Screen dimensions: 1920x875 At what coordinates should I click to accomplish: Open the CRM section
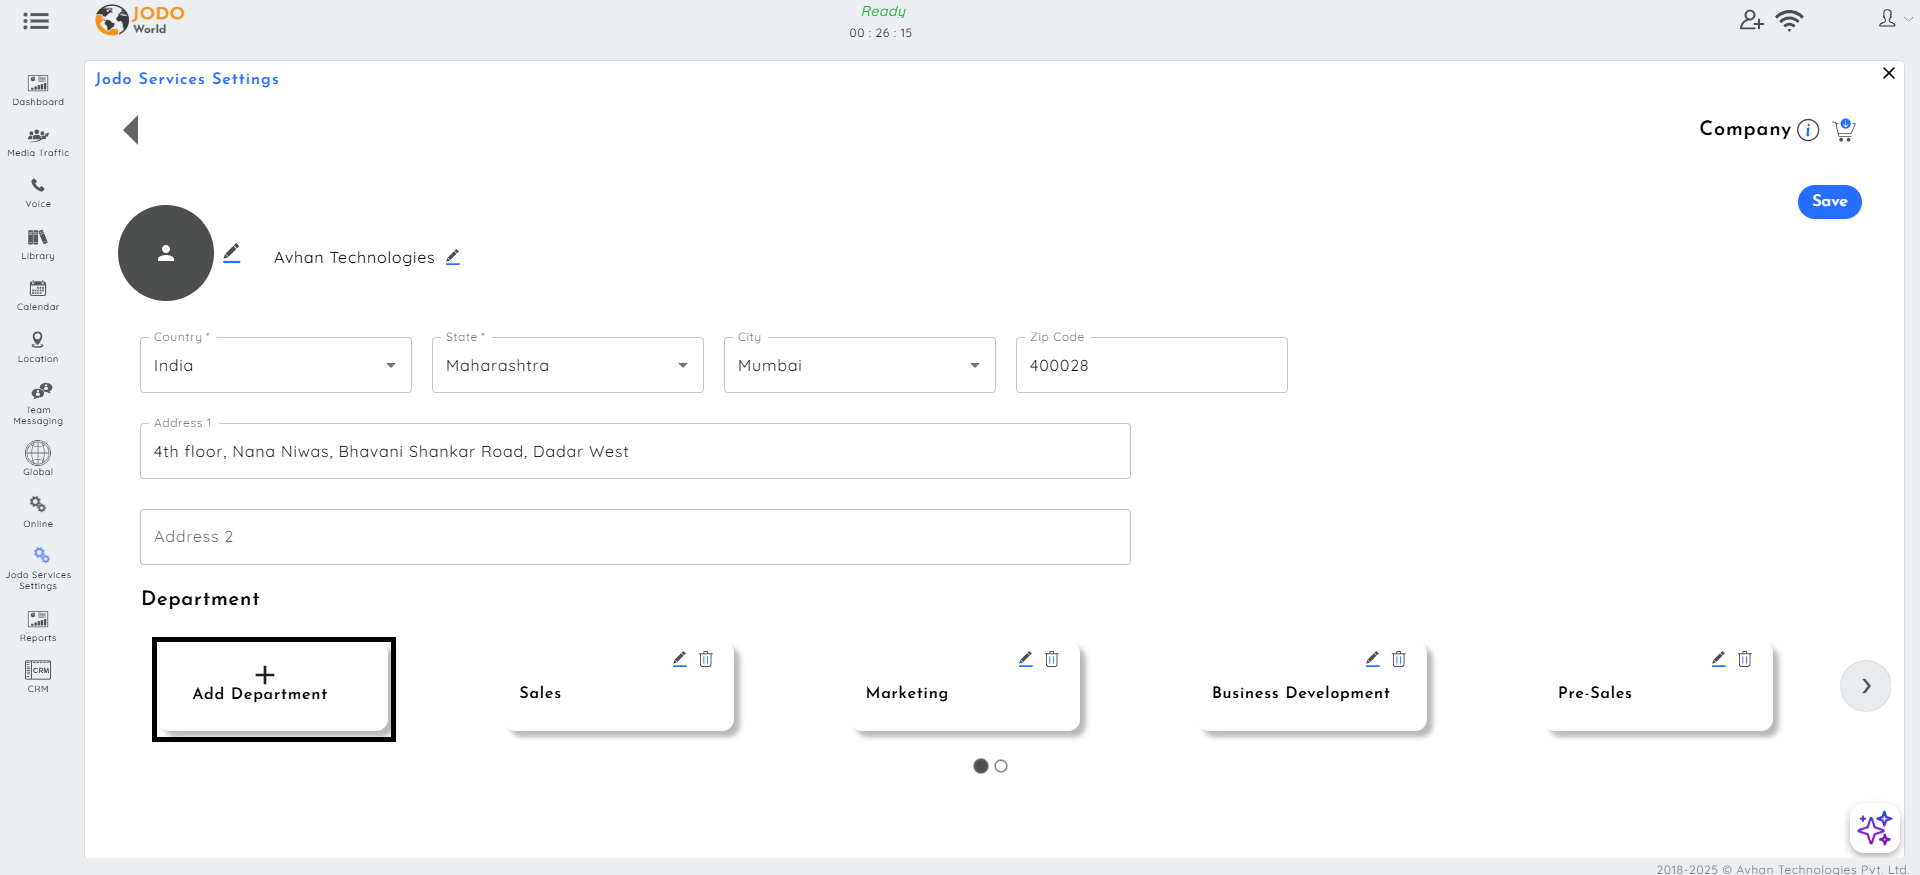(x=38, y=677)
